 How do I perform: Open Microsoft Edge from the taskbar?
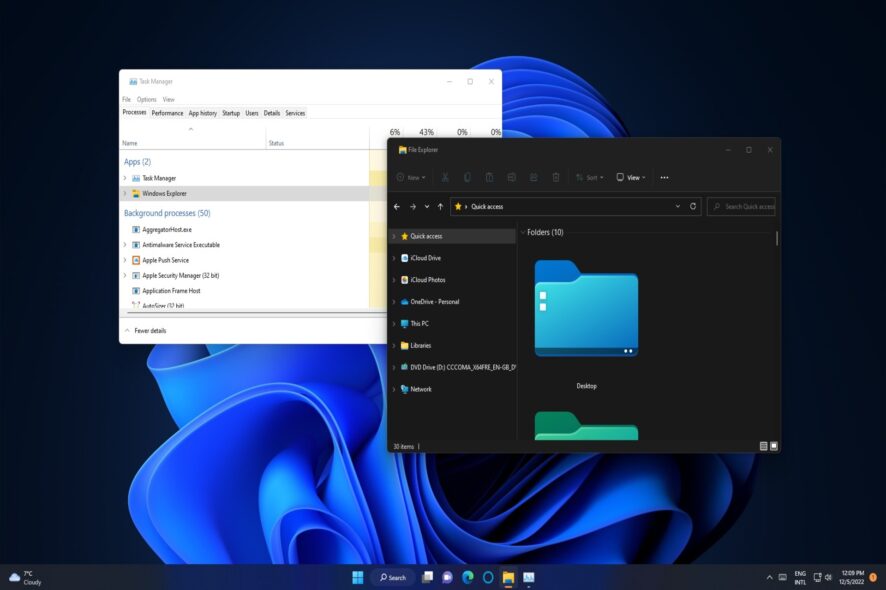(467, 577)
